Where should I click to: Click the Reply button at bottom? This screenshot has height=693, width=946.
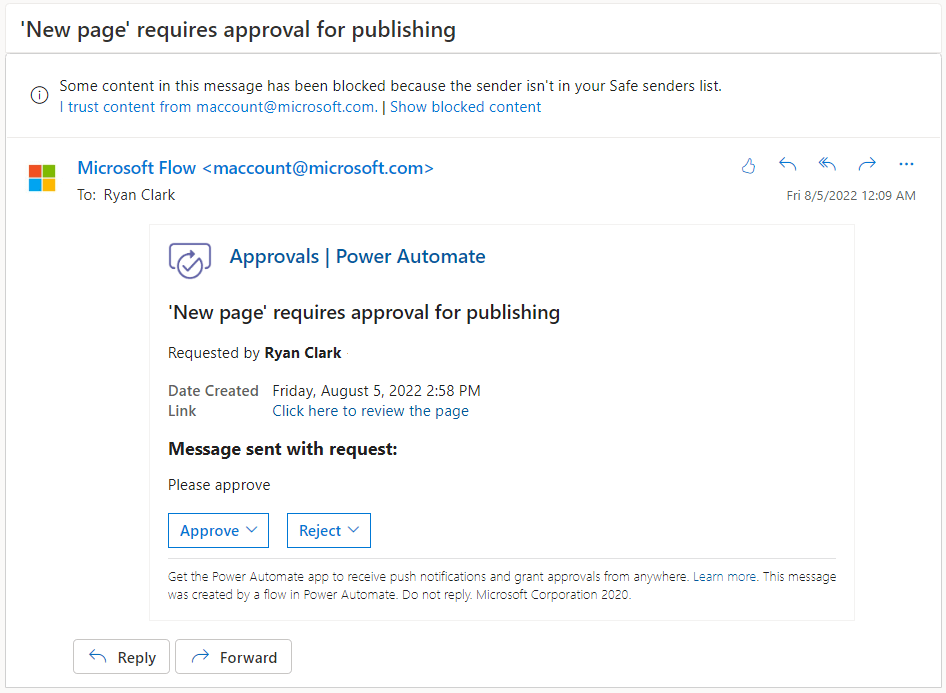click(x=121, y=657)
